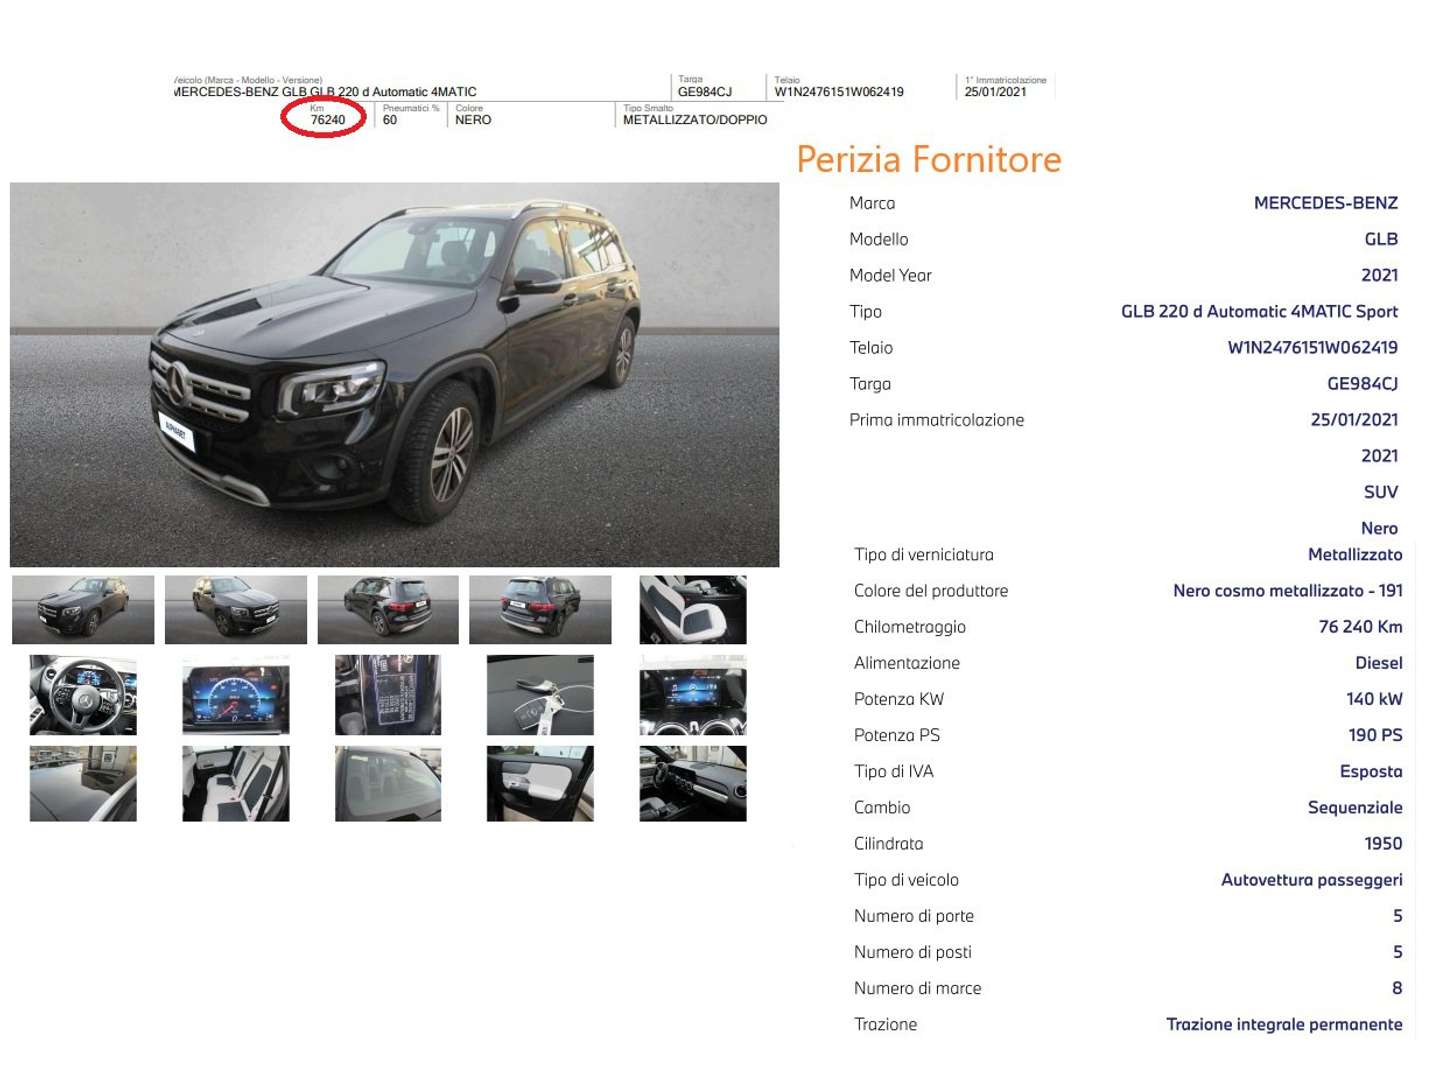Open the windshield glass photo thumbnail
1453x1080 pixels.
(388, 784)
